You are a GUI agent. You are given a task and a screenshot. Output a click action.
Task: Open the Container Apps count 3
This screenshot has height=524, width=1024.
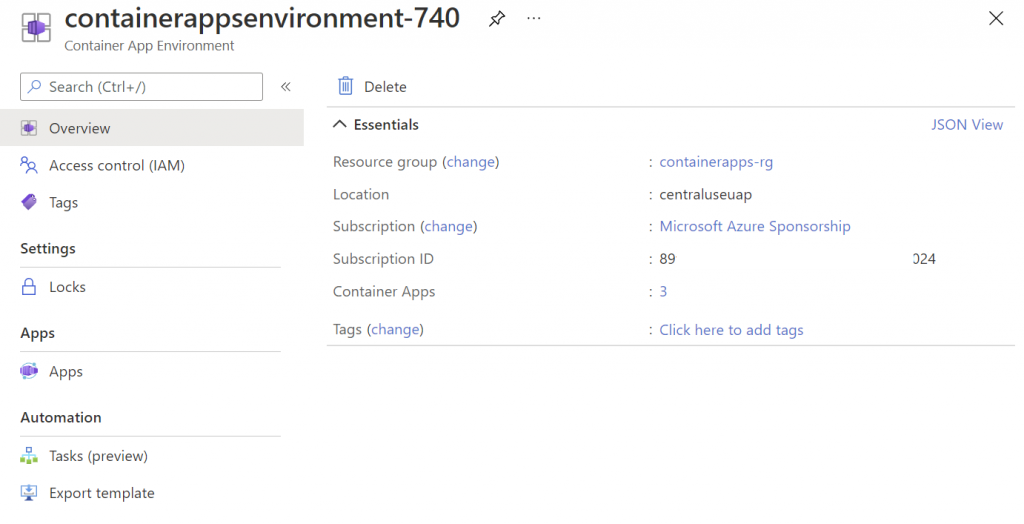click(663, 291)
